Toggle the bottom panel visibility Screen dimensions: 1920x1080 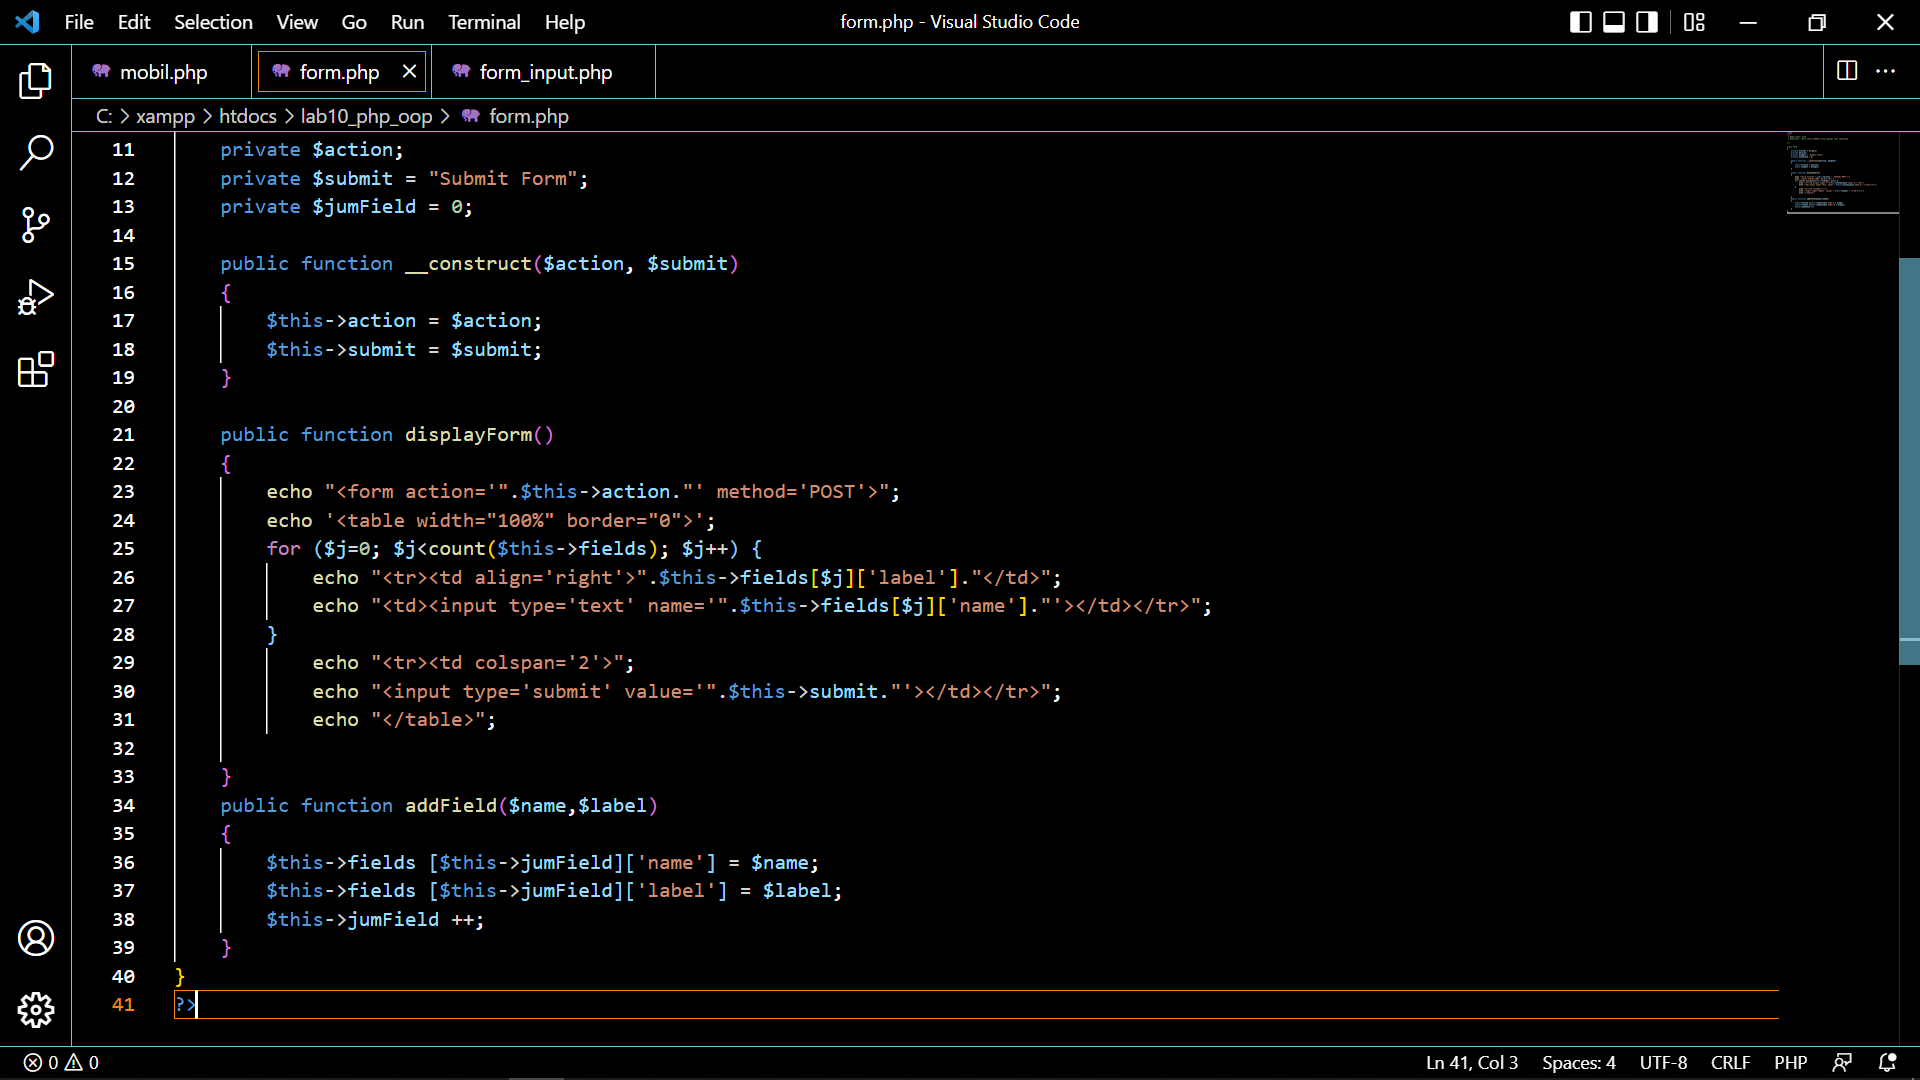(1613, 21)
